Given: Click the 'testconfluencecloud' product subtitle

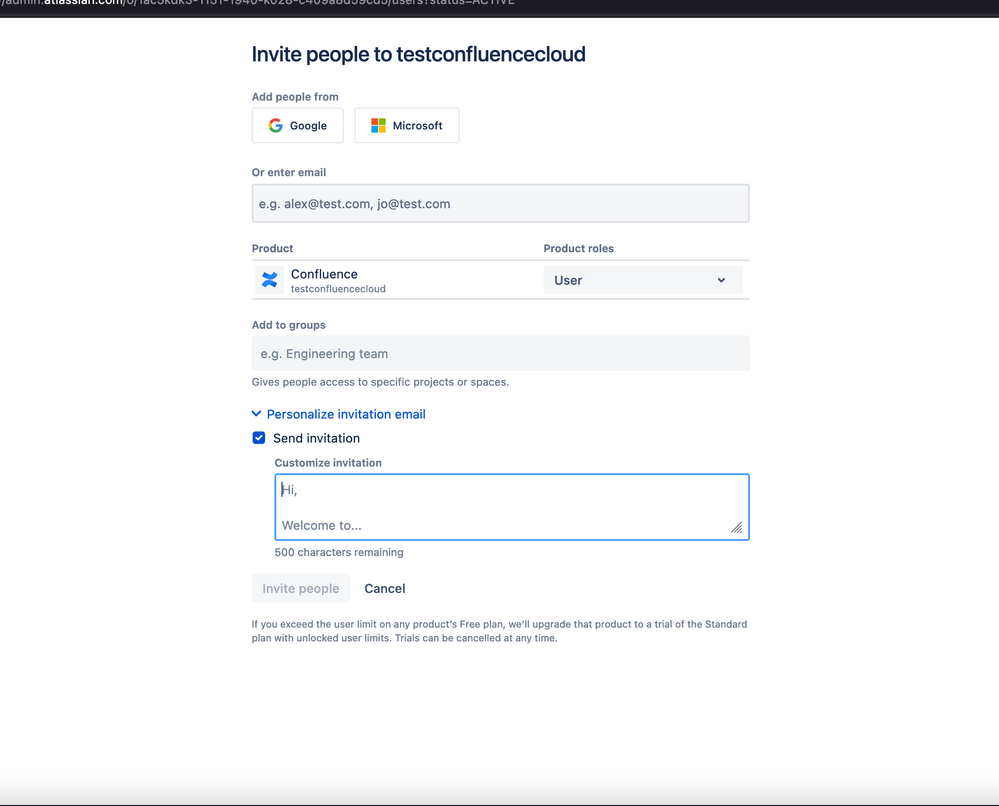Looking at the screenshot, I should coord(338,289).
